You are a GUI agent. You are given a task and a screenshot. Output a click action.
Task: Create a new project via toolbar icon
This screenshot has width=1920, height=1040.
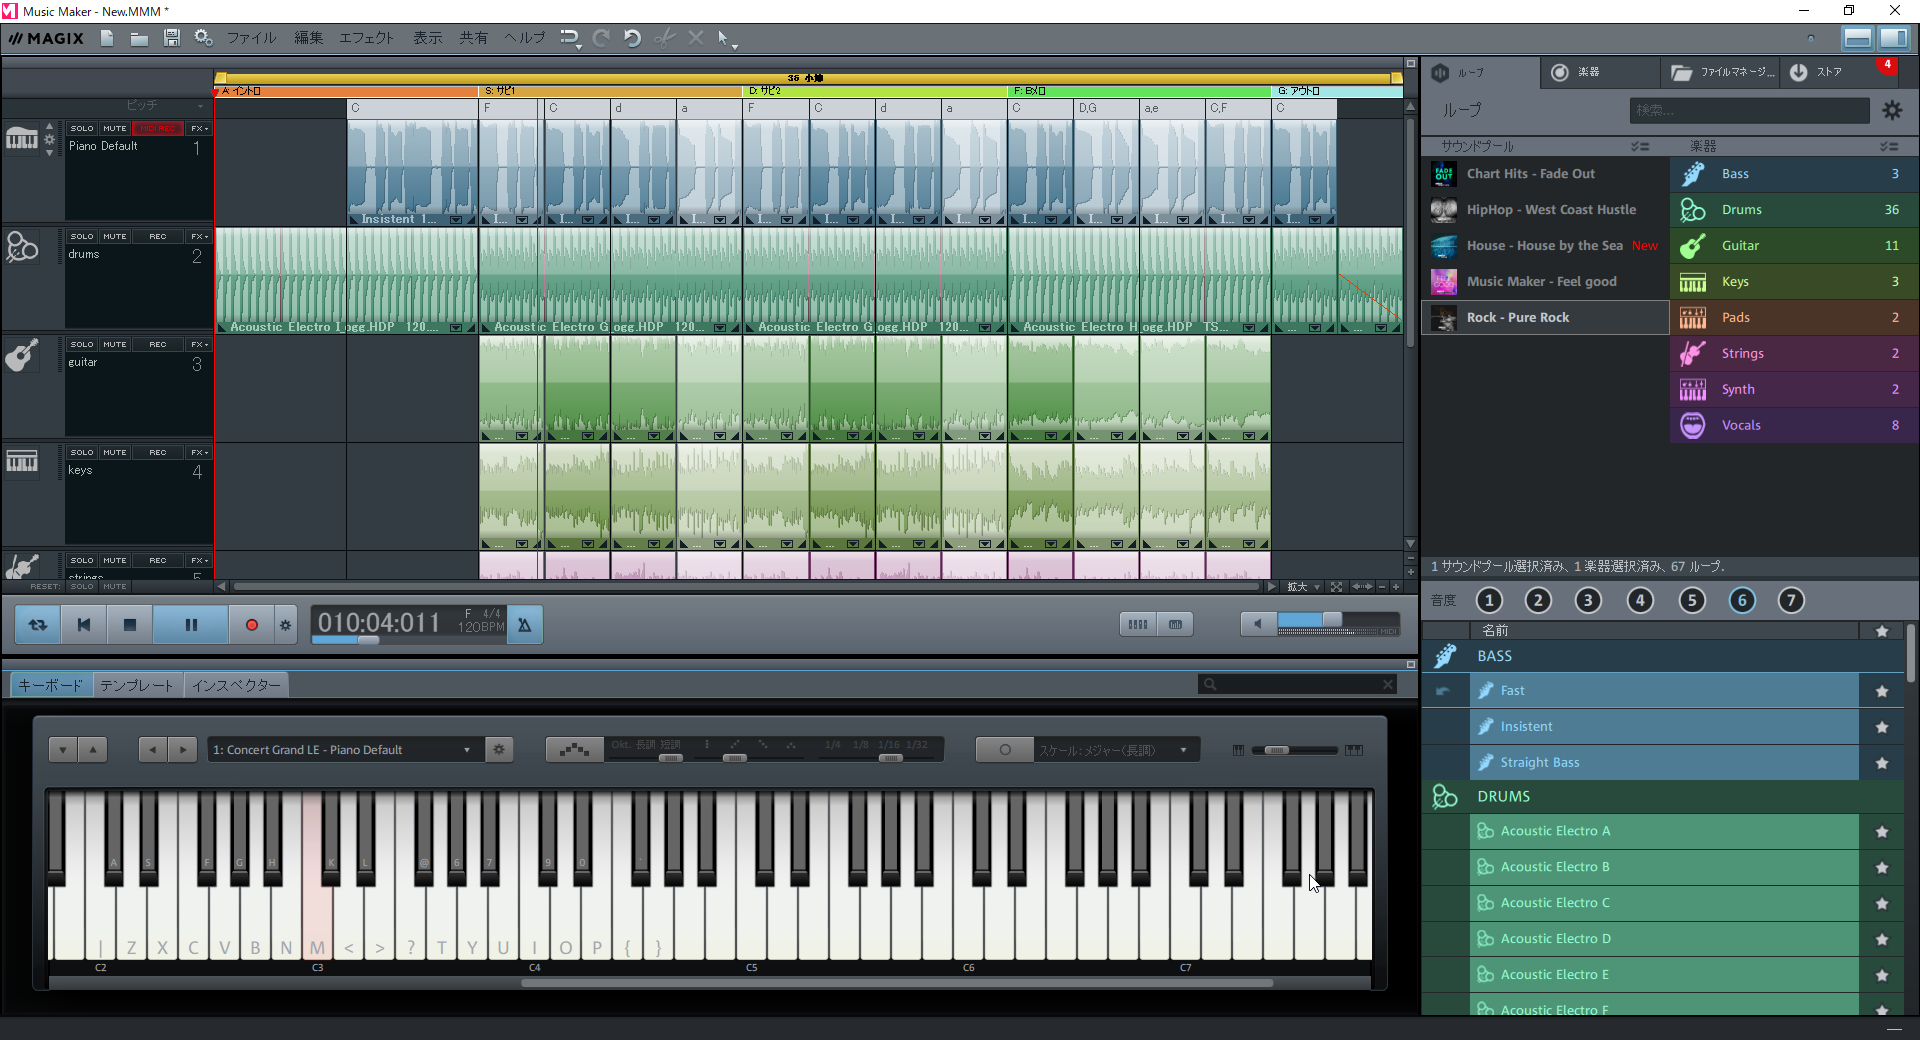pos(107,38)
